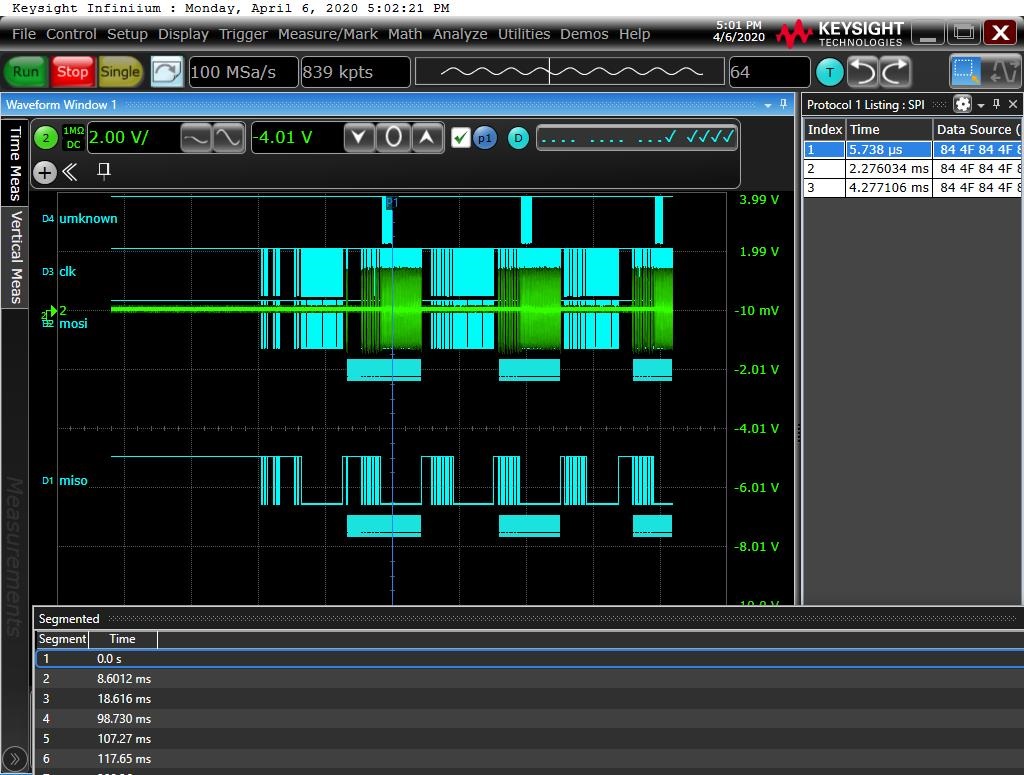Toggle the protocol p1 checkbox
This screenshot has height=775, width=1024.
pos(460,138)
